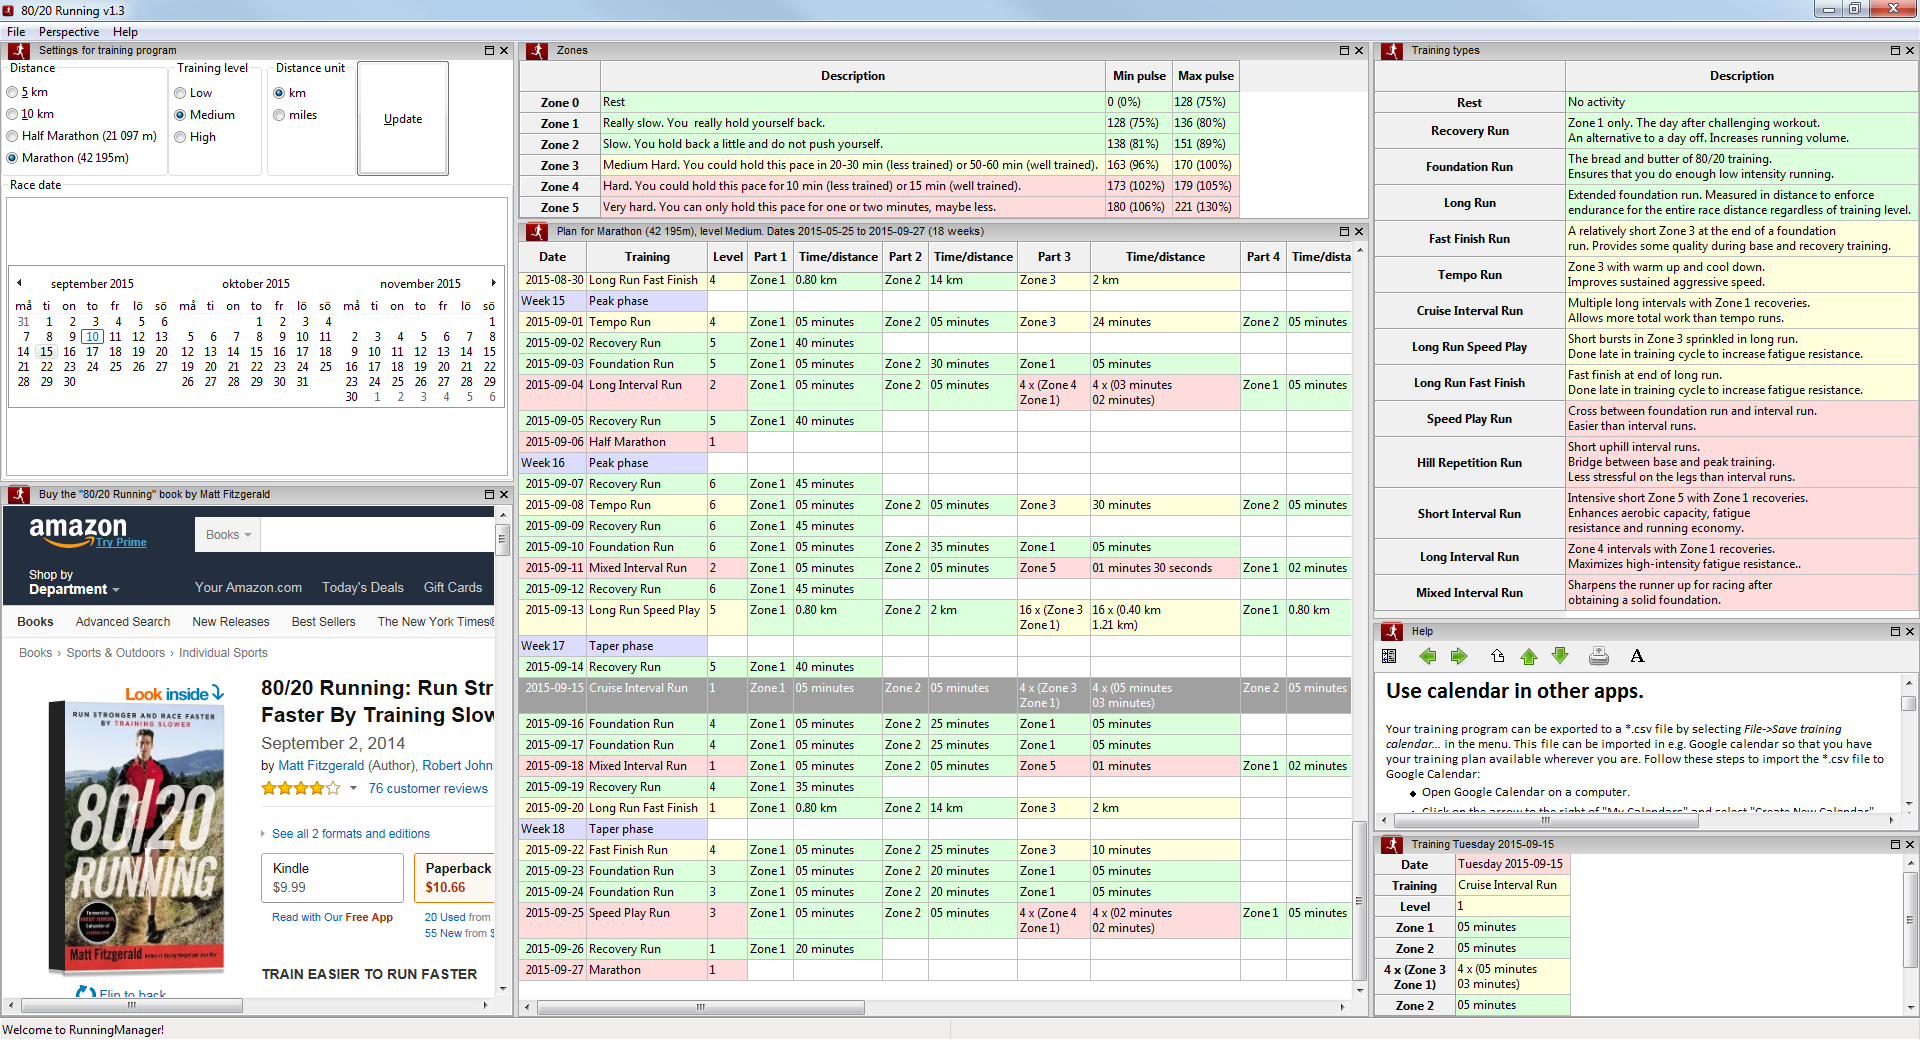Click the green Forward arrow in Help toolbar
Viewport: 1920px width, 1040px height.
tap(1459, 657)
